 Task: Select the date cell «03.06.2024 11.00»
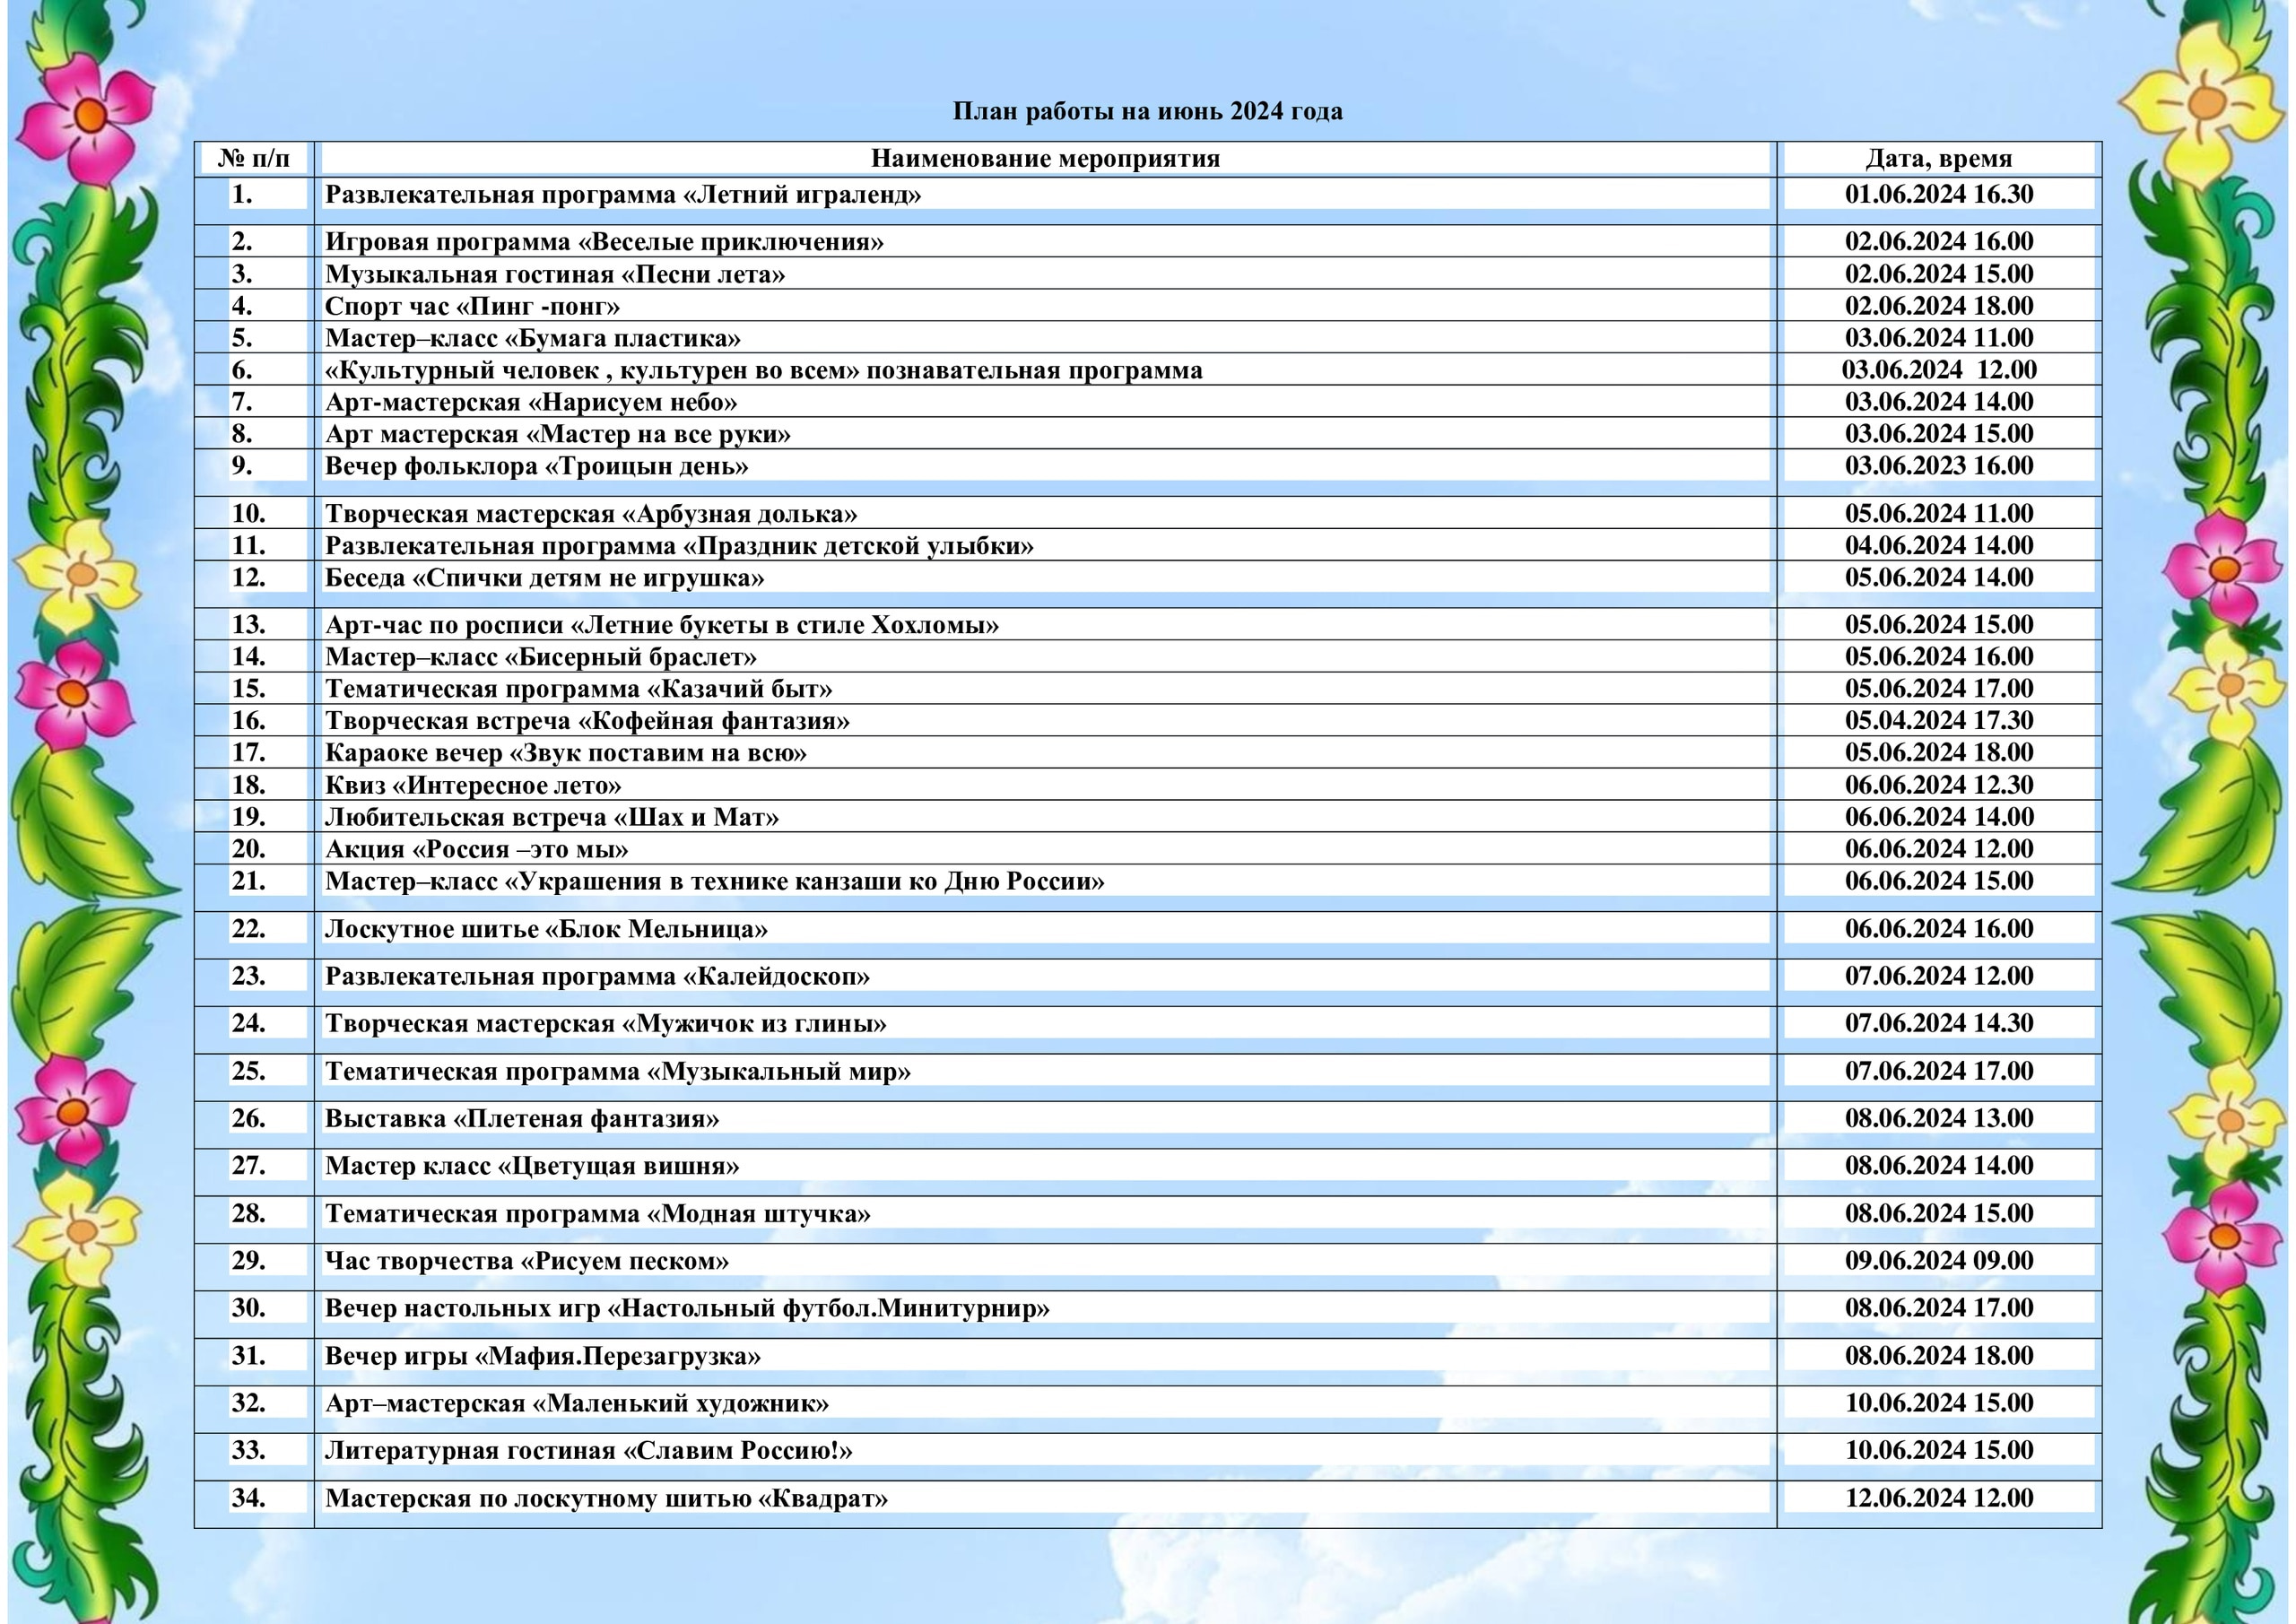click(x=1939, y=338)
